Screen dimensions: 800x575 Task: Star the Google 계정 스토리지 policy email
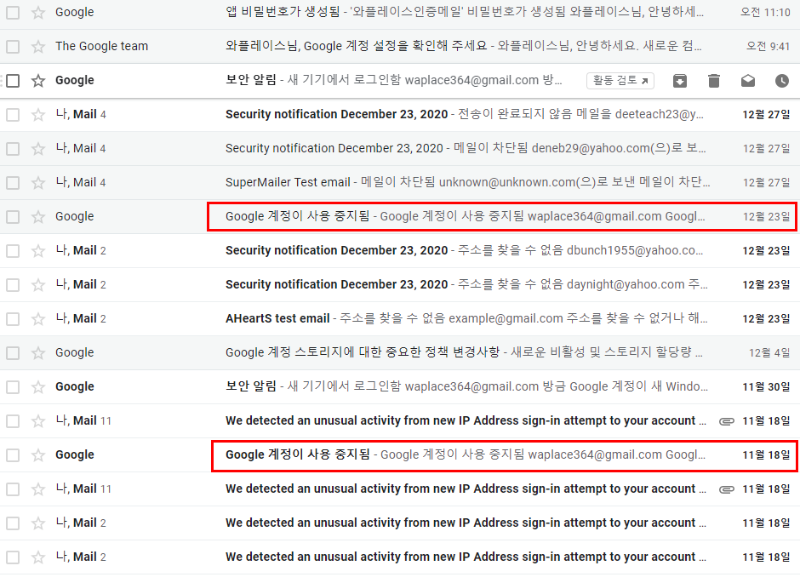click(39, 353)
